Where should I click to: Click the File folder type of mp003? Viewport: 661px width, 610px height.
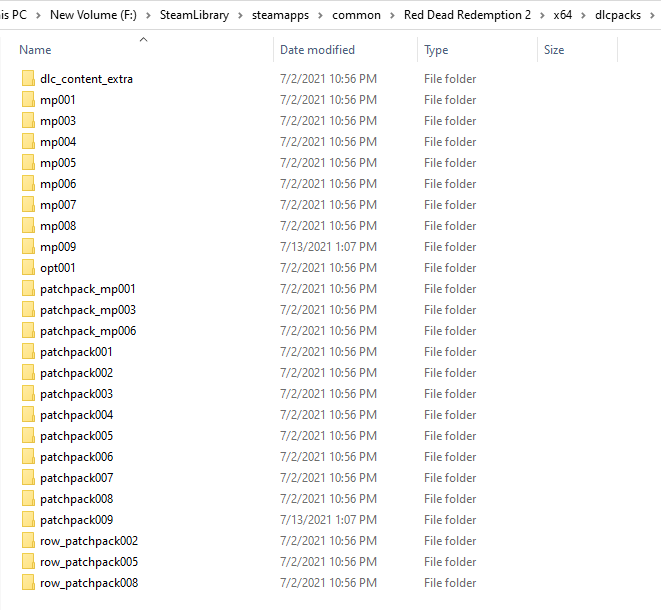point(450,121)
